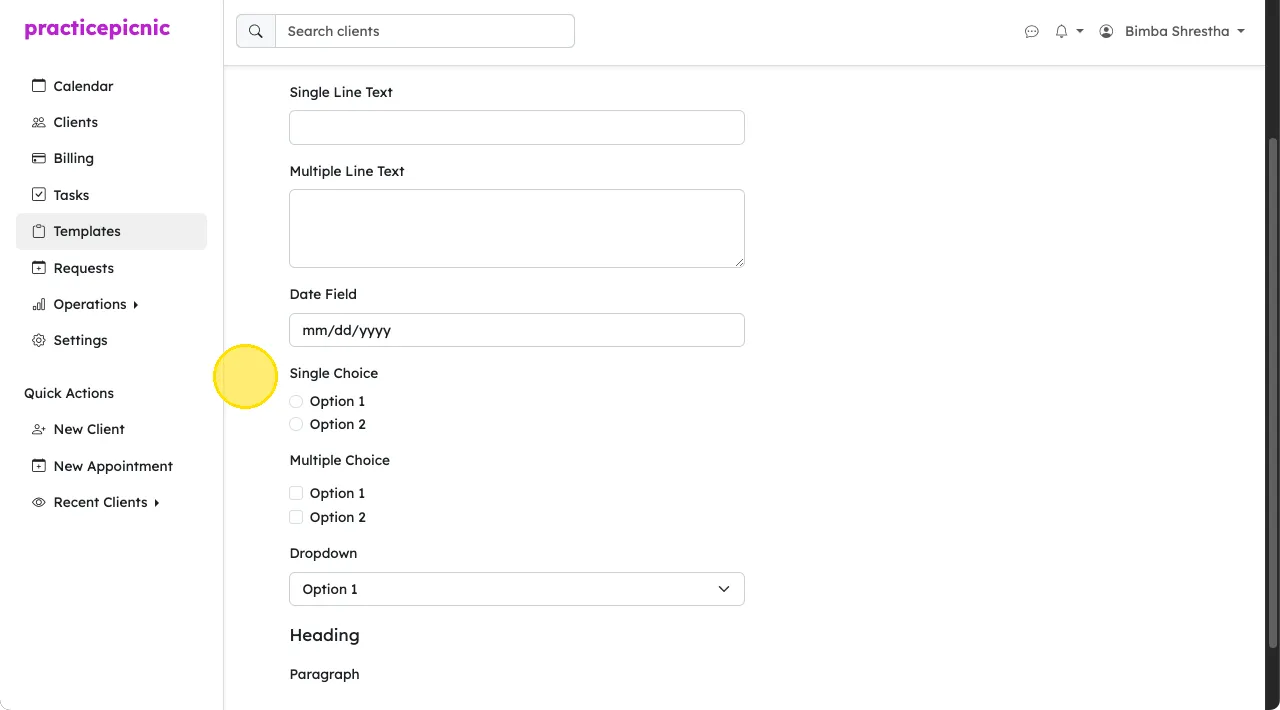Click the Settings gear icon
This screenshot has height=710, width=1280.
coord(39,340)
